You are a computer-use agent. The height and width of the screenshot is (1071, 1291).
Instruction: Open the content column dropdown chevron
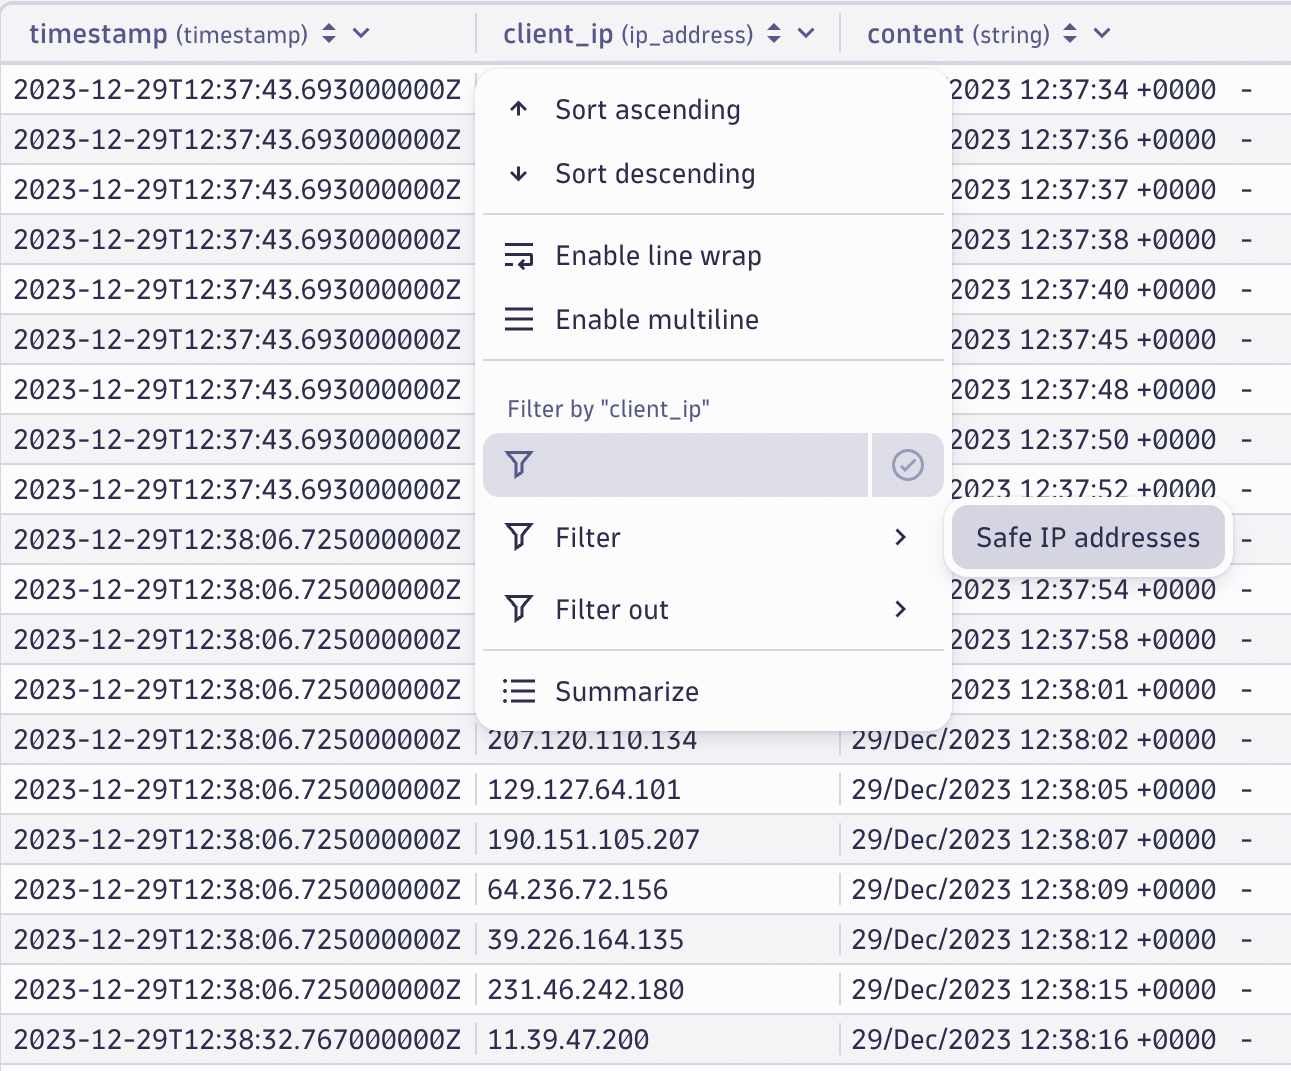pyautogui.click(x=1100, y=33)
